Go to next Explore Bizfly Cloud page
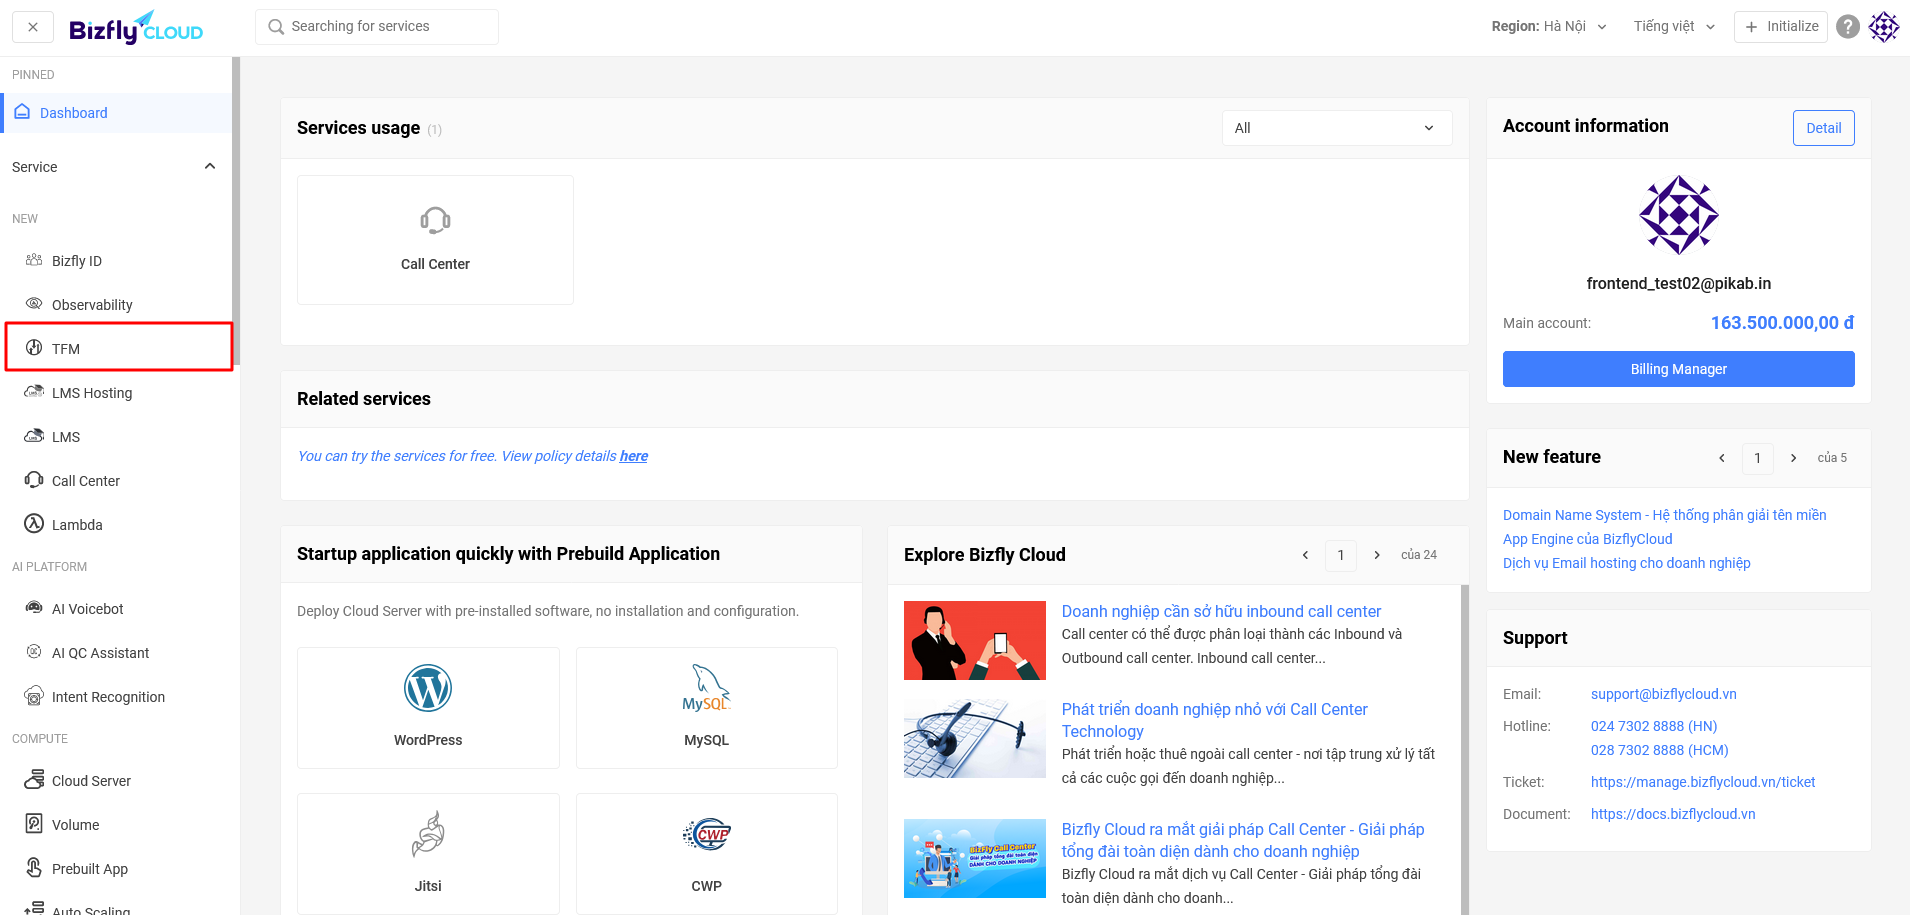Viewport: 1910px width, 915px height. click(1377, 555)
